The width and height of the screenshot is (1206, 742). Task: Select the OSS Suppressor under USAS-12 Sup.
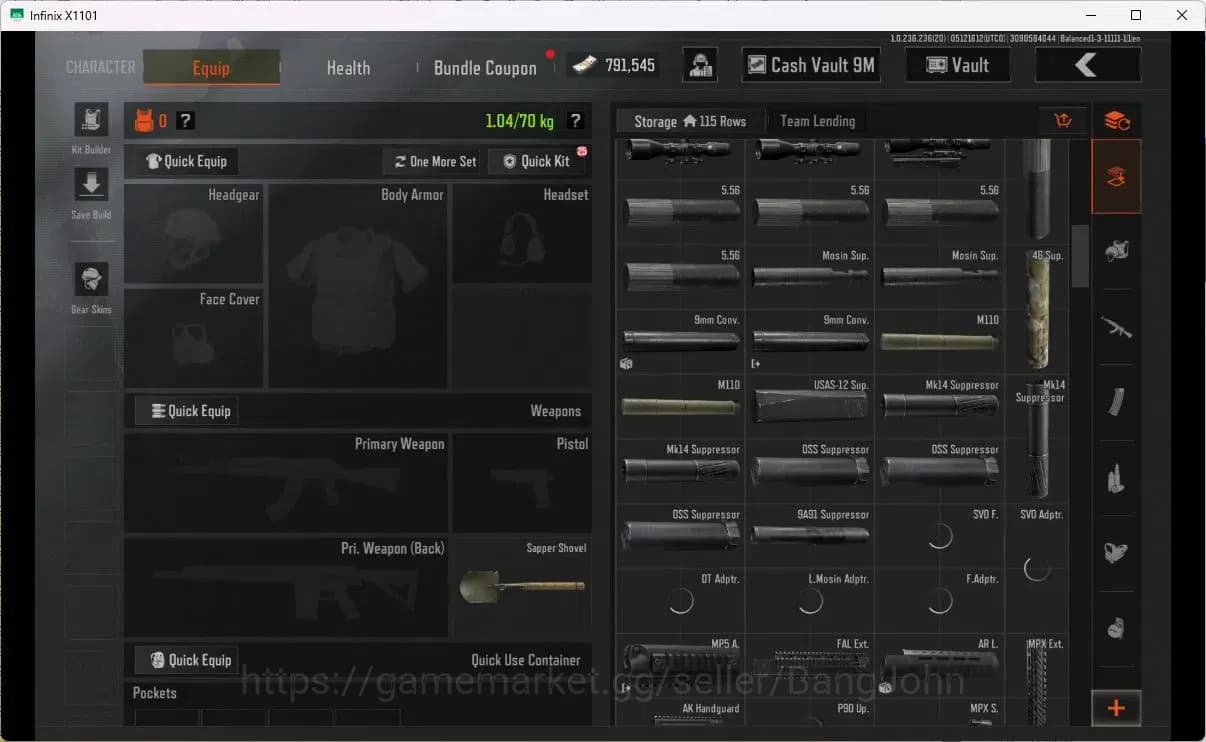click(x=810, y=469)
